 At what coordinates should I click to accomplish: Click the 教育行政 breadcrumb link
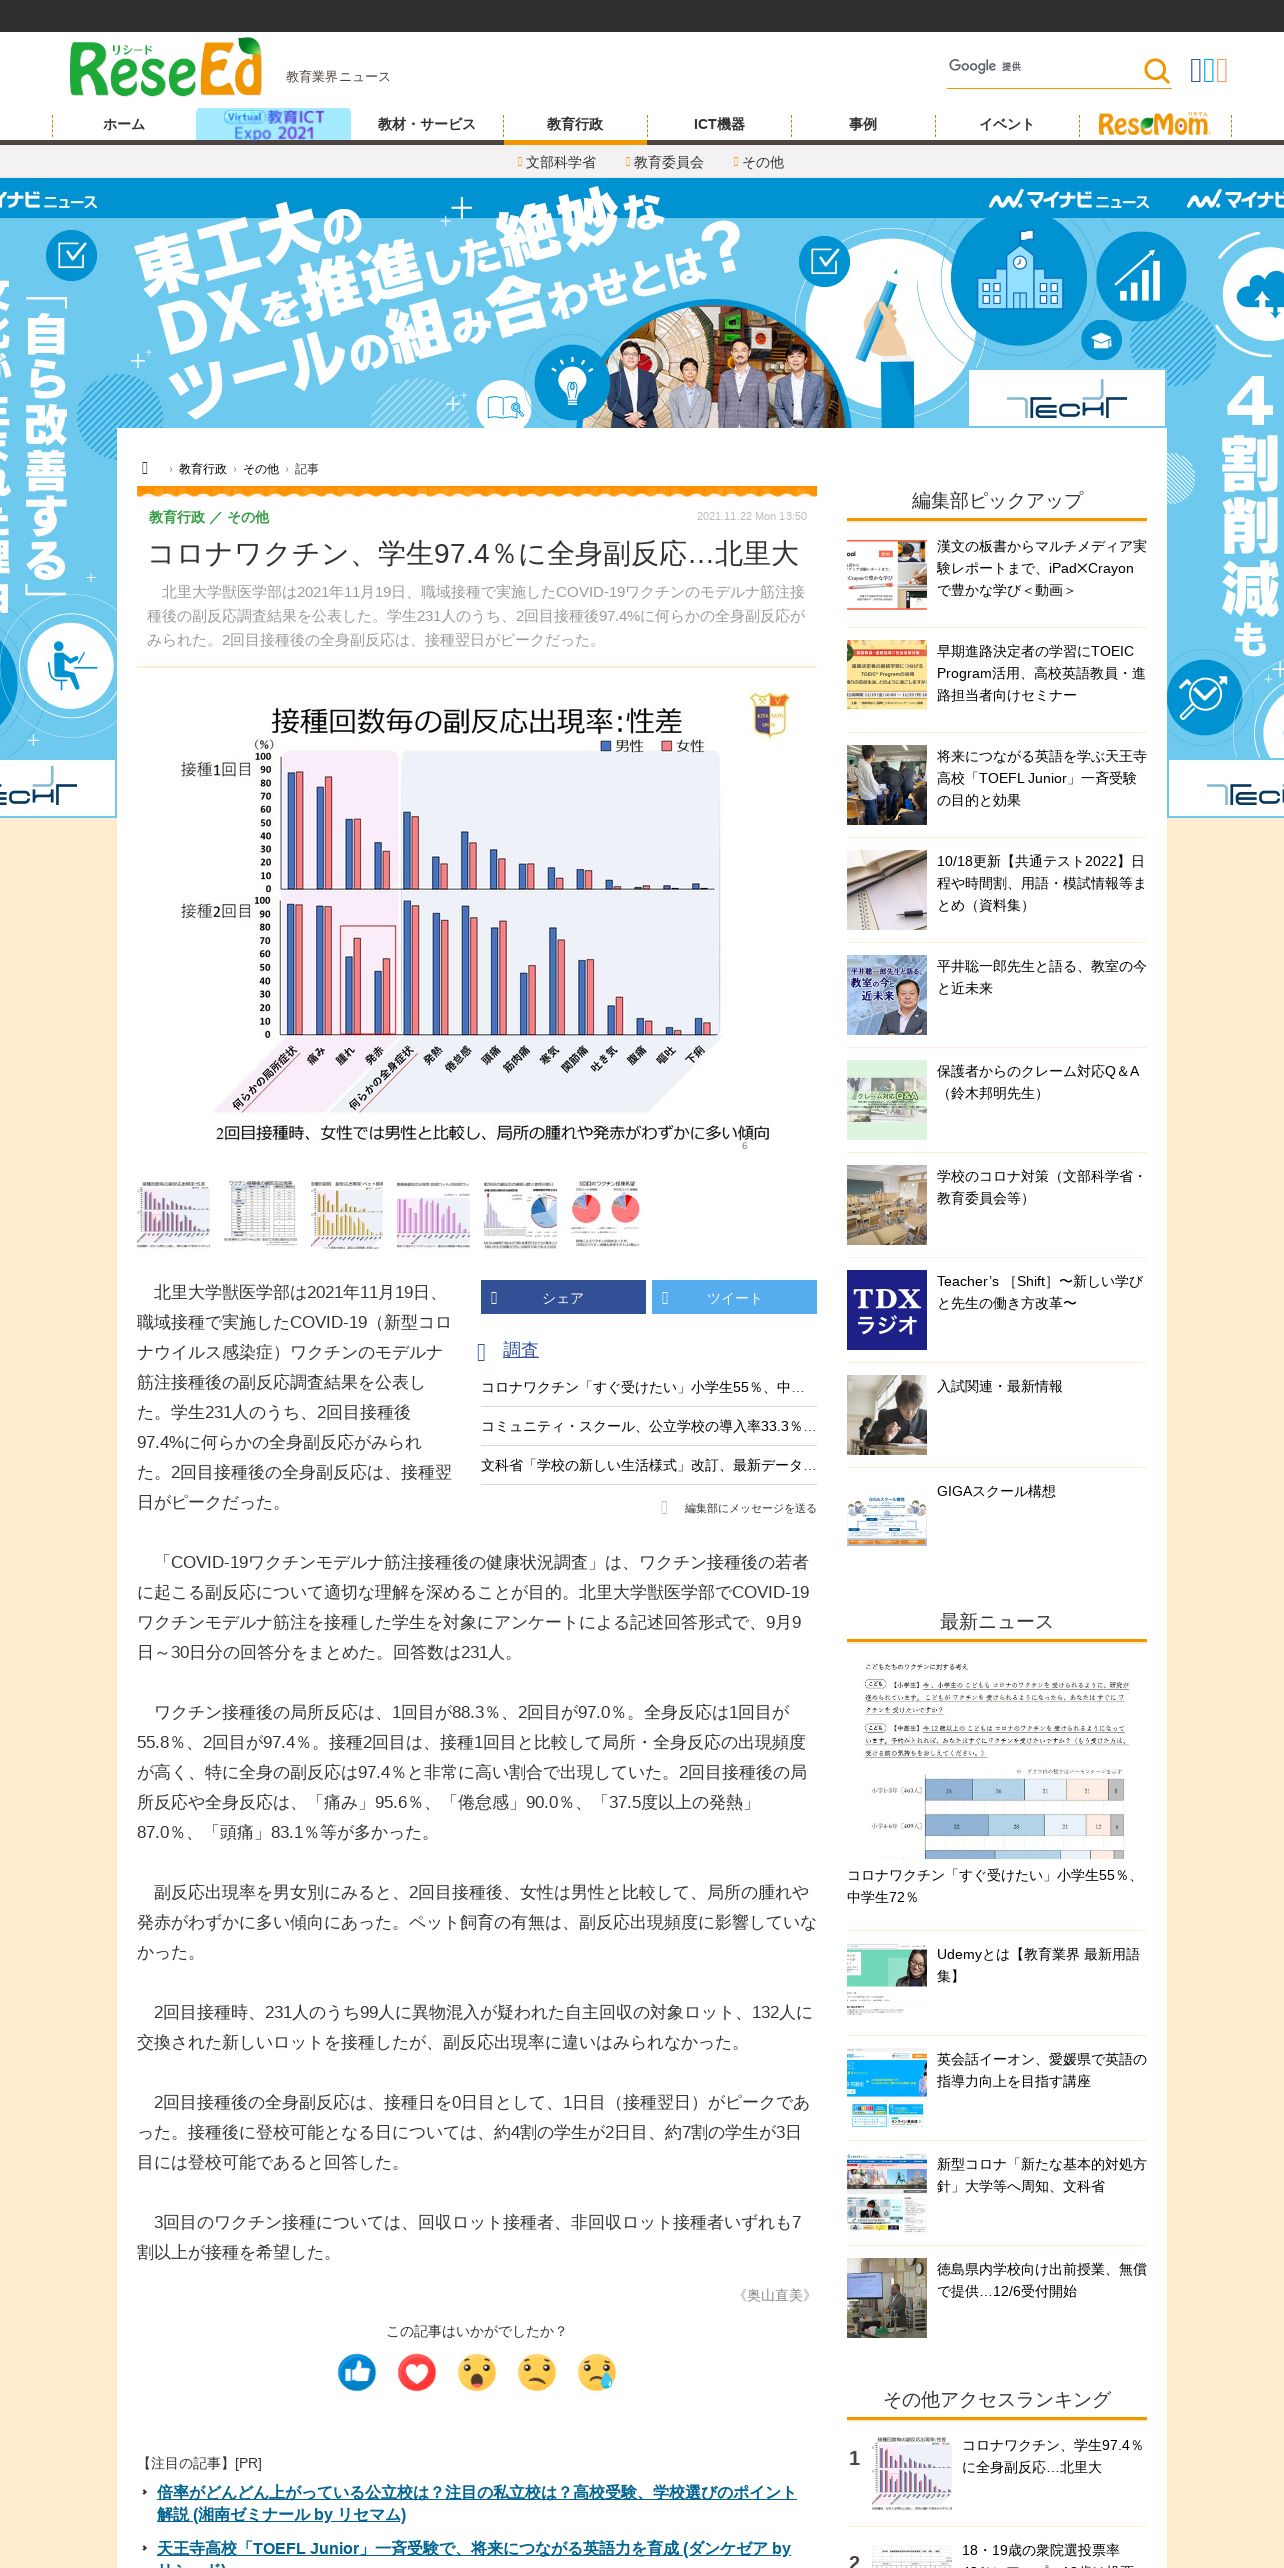click(x=202, y=469)
